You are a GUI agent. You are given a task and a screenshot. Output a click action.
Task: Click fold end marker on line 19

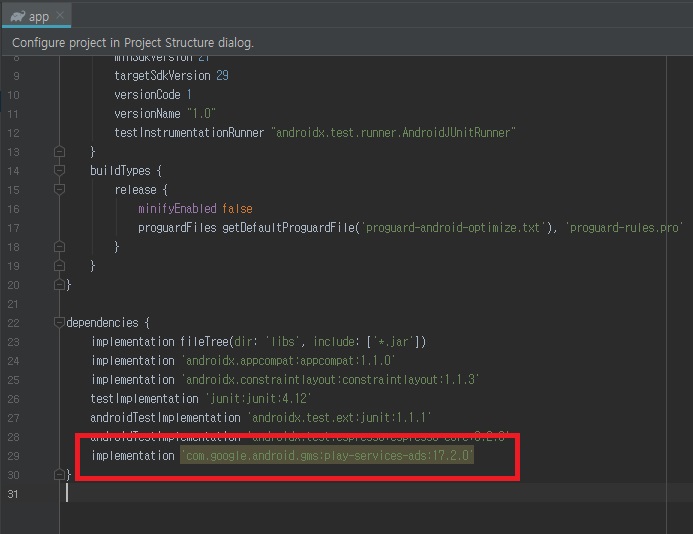click(x=59, y=265)
